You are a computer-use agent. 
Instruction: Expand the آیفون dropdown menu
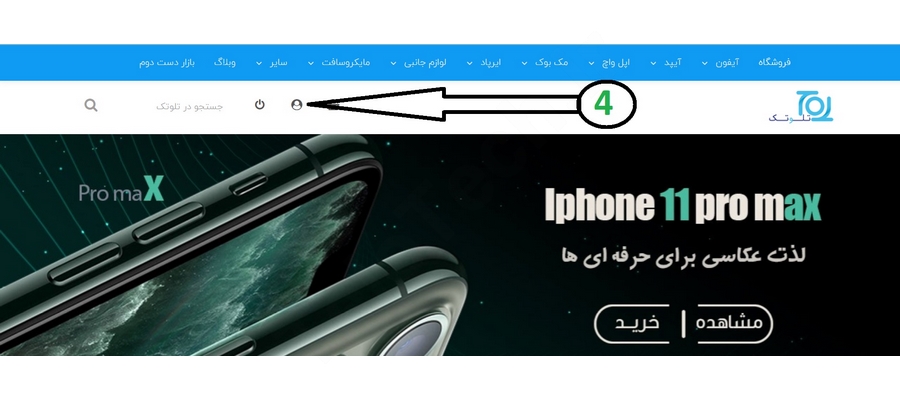(x=720, y=62)
